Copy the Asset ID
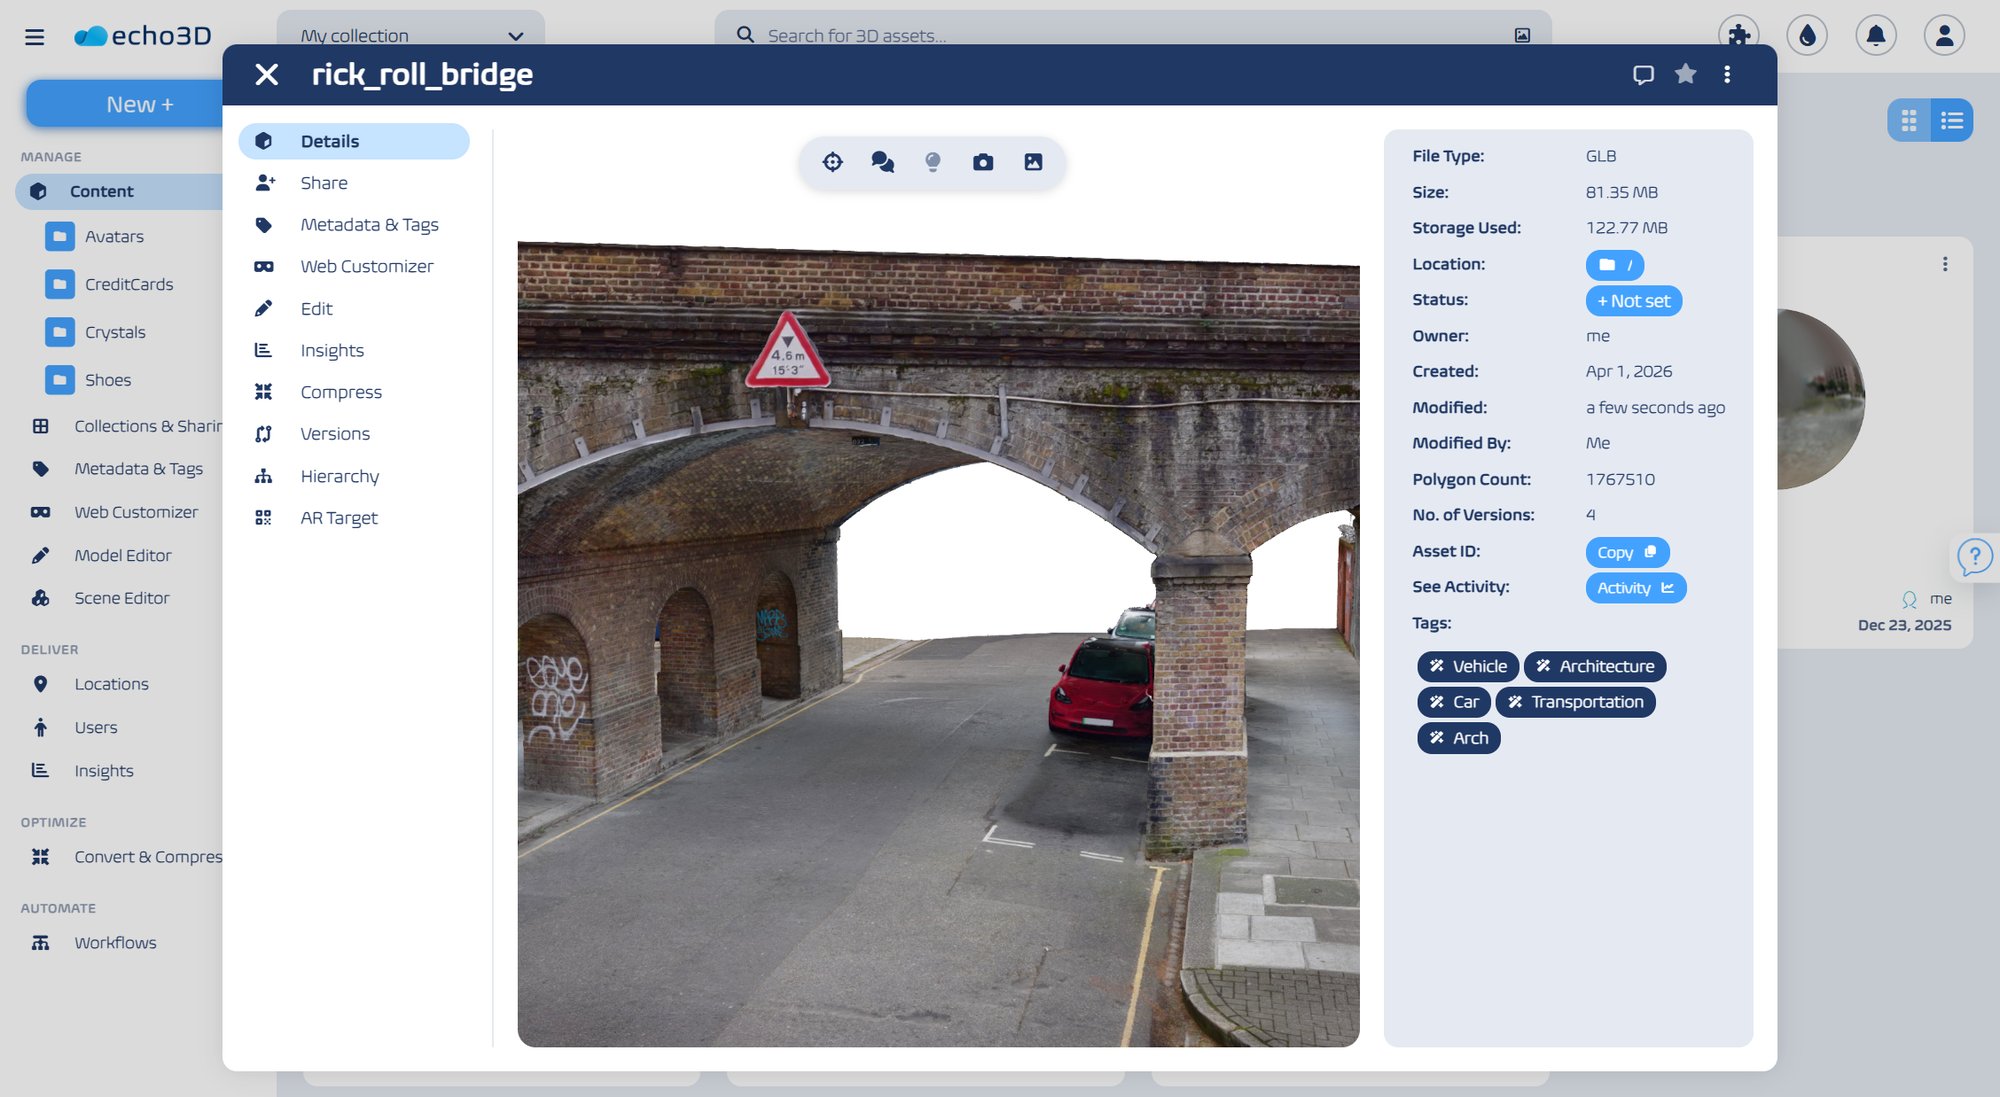Image resolution: width=2000 pixels, height=1097 pixels. (1627, 551)
